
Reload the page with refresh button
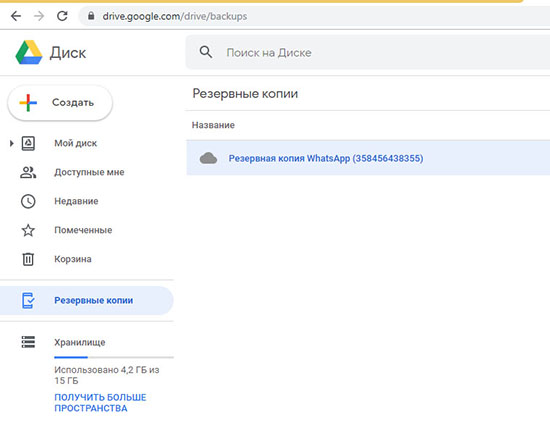62,16
